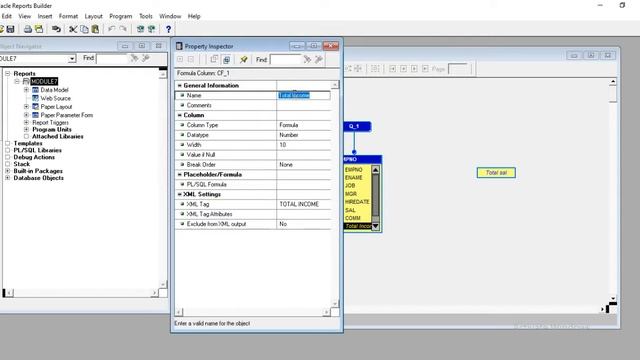Click the Paste clipboard icon
640x360 pixels.
[95, 29]
